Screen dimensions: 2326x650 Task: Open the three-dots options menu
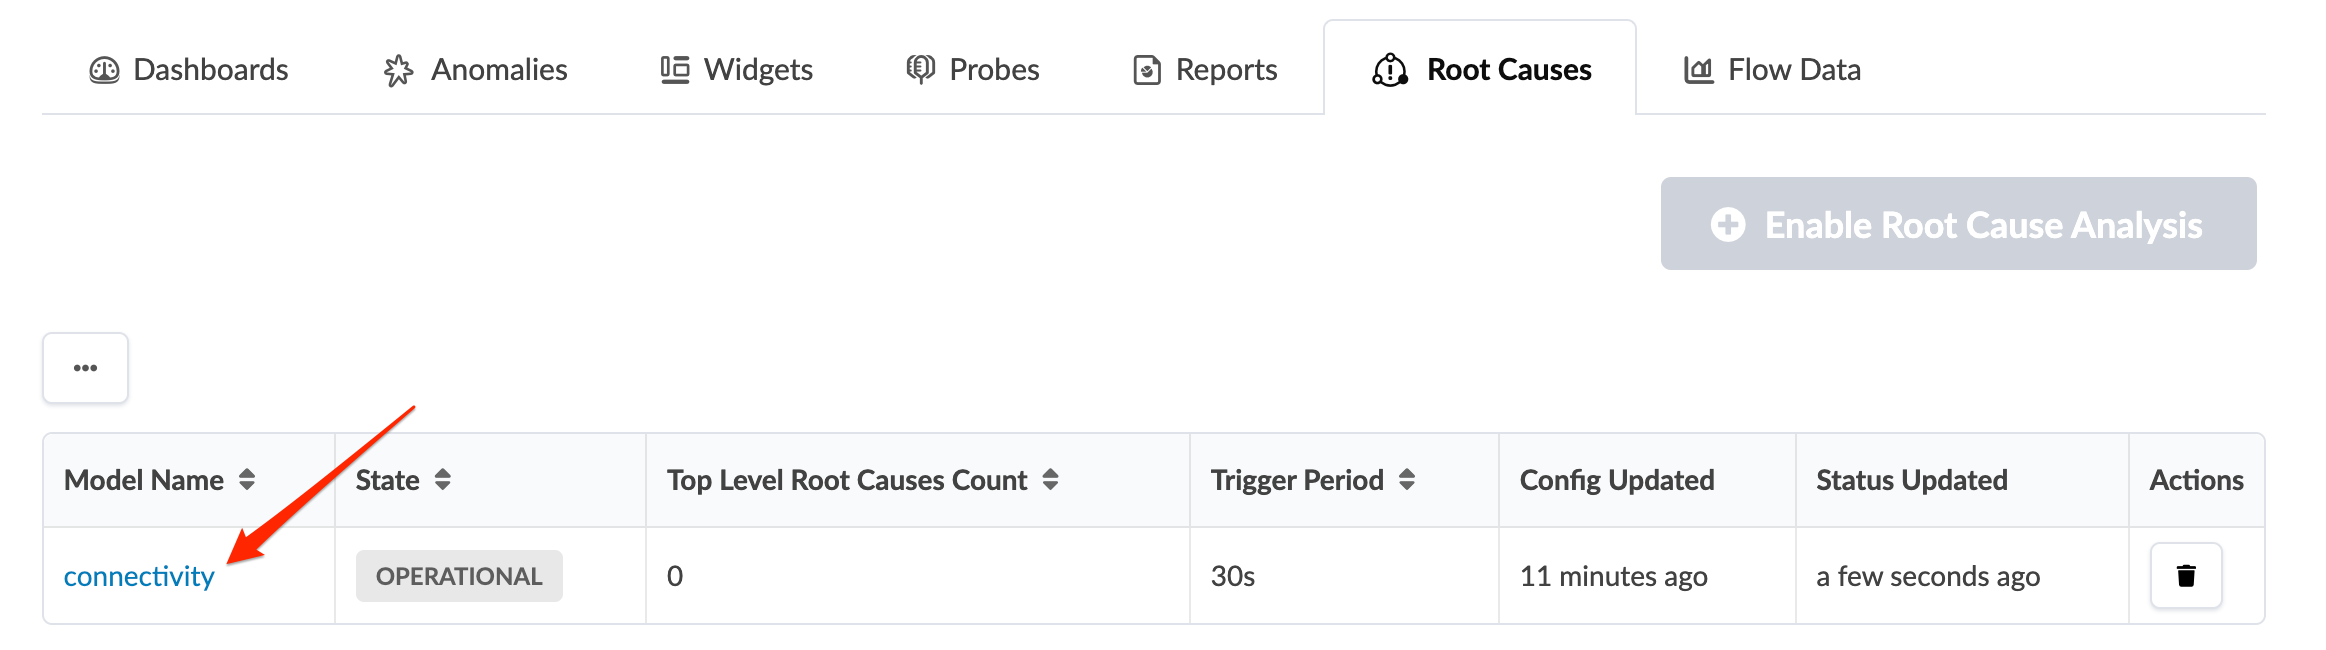tap(85, 368)
